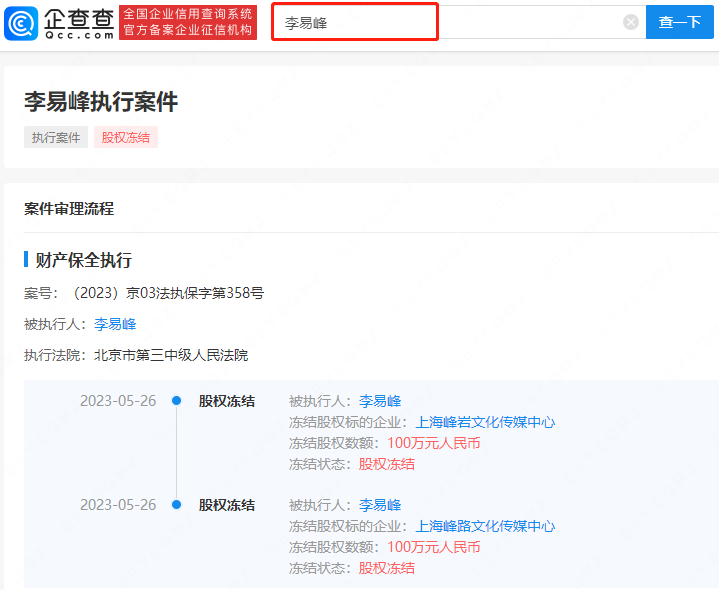Open 上海峰路文化传媒中心 company link
The height and width of the screenshot is (590, 719).
[485, 526]
